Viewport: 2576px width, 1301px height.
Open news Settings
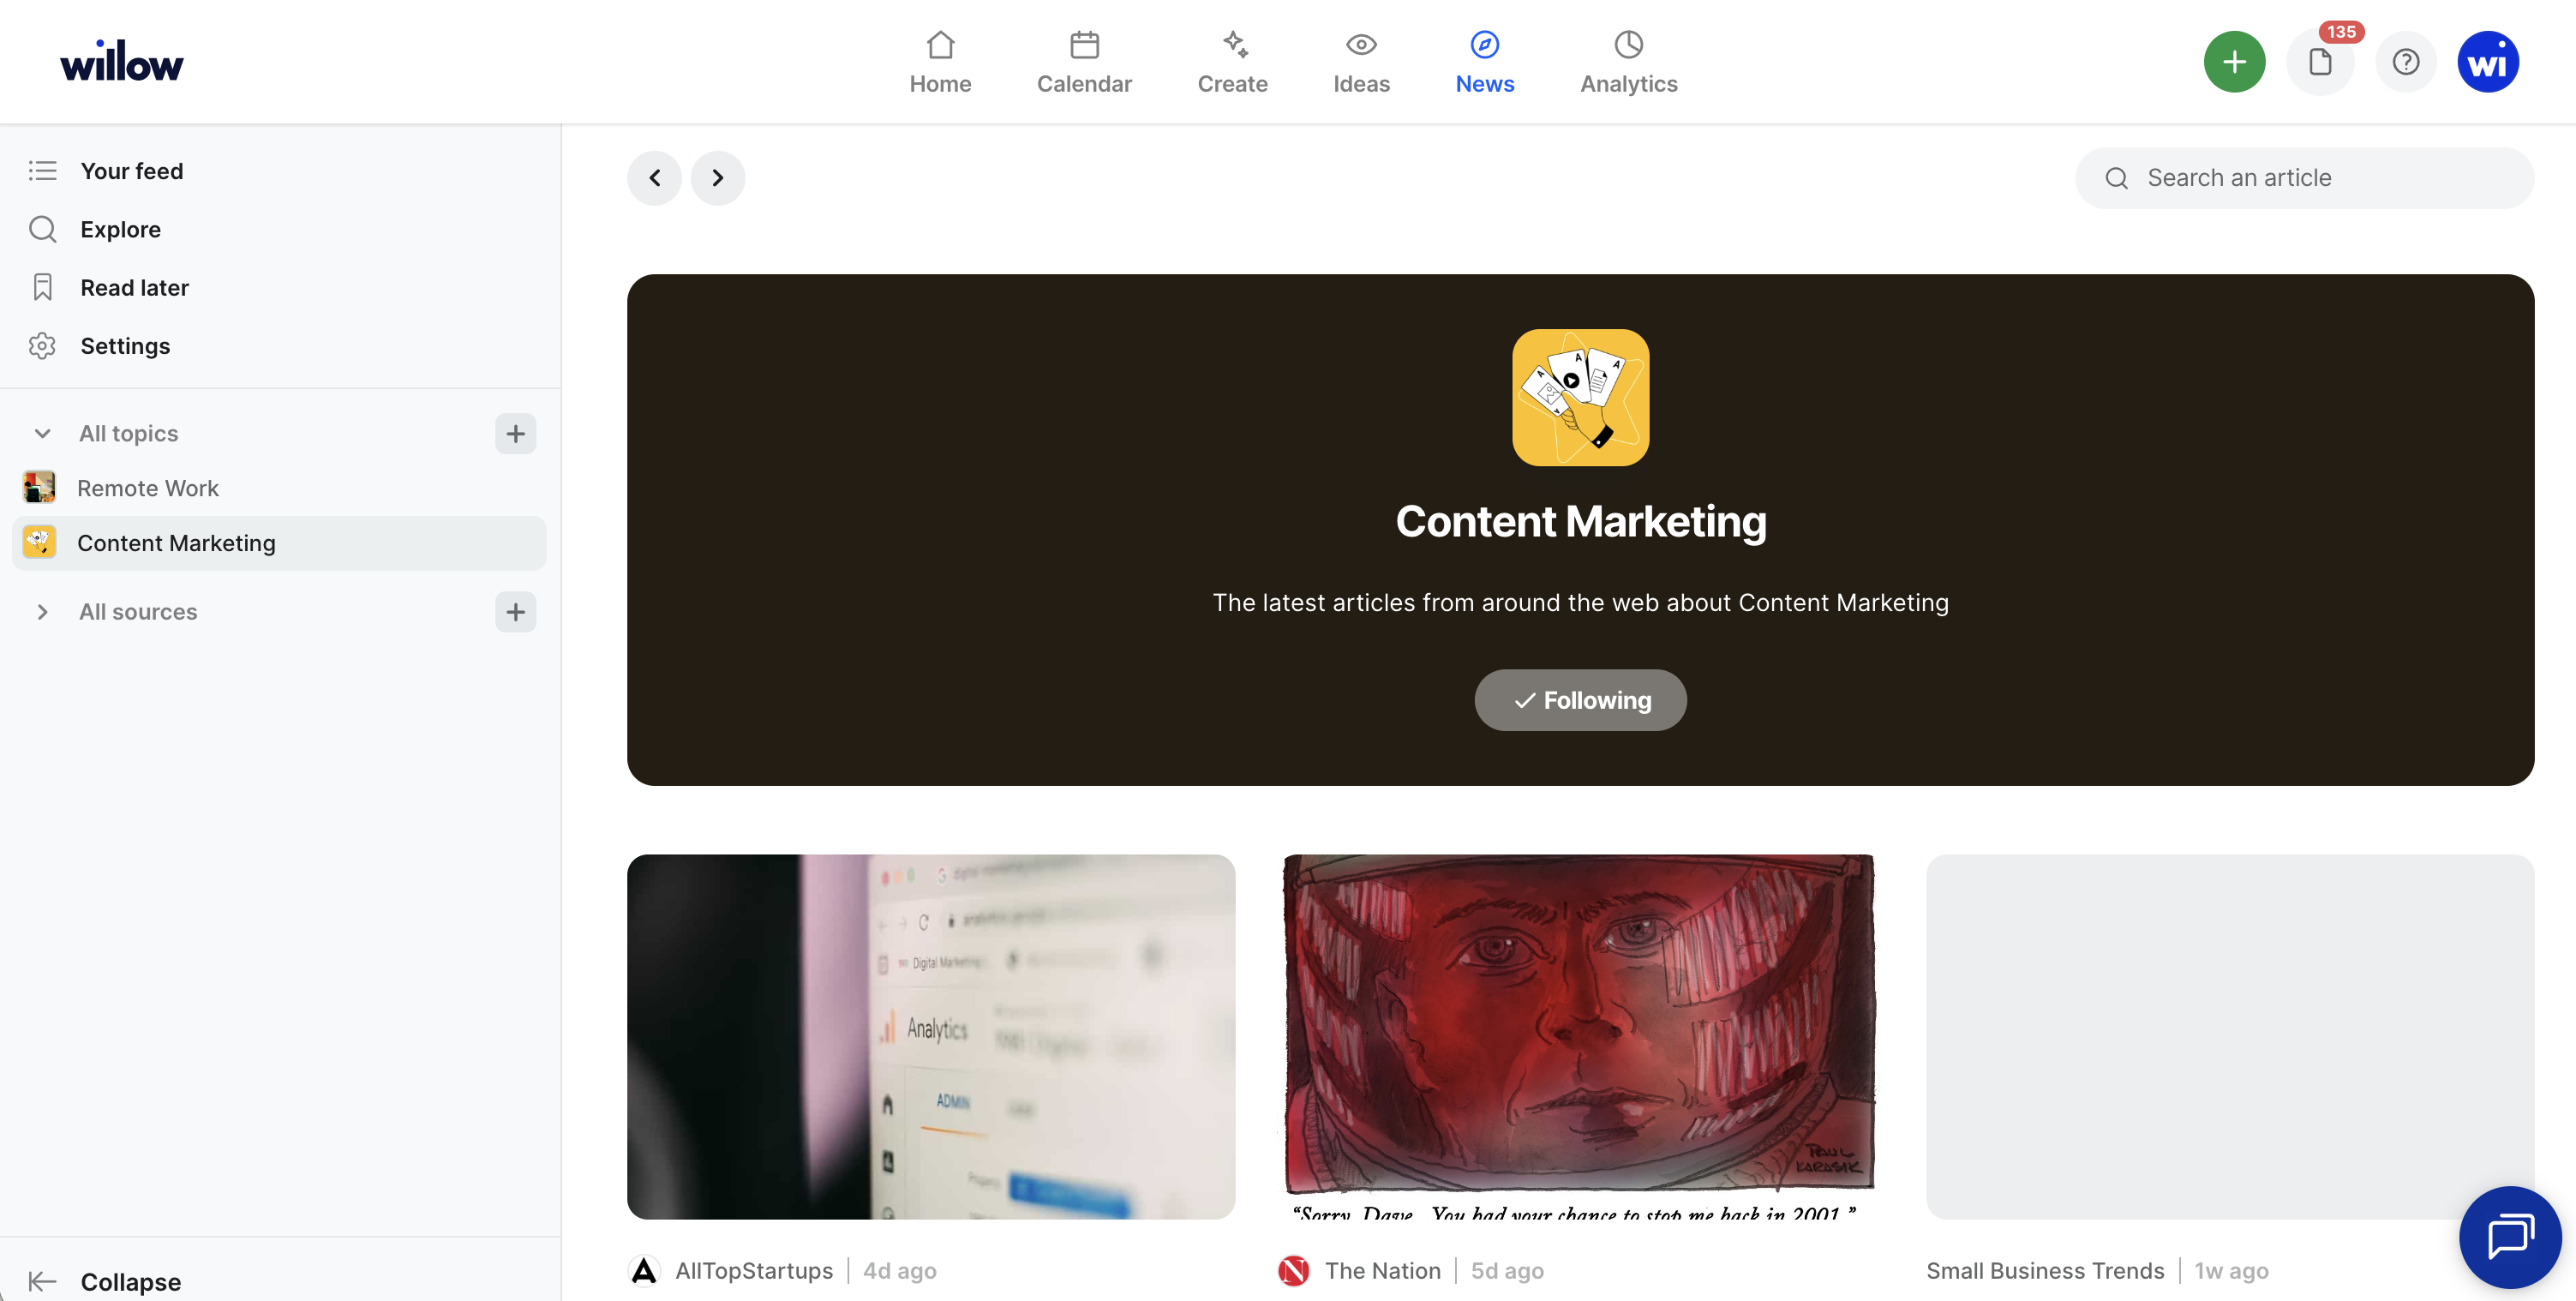(125, 346)
